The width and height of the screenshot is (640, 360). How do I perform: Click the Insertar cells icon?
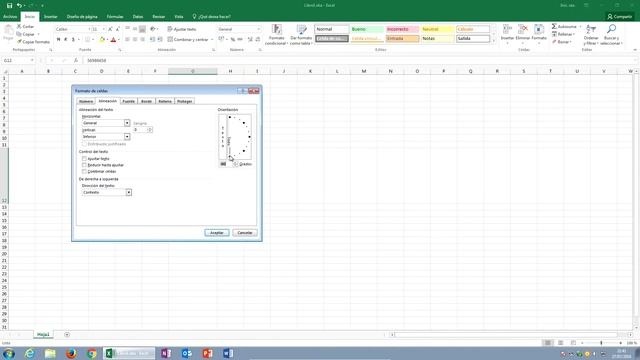pyautogui.click(x=507, y=29)
